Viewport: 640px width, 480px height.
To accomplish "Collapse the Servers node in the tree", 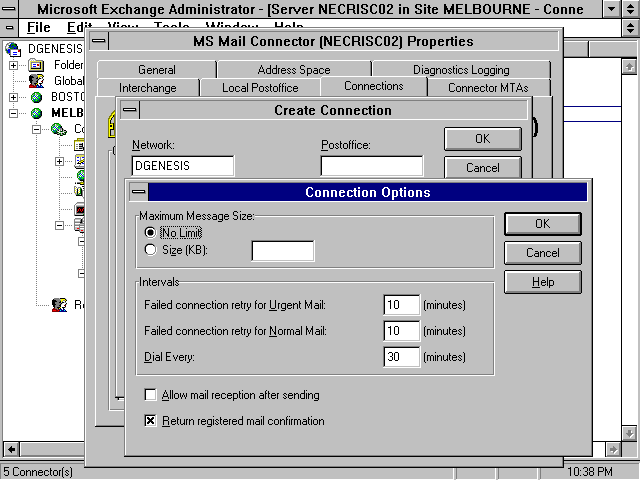I will 59,225.
